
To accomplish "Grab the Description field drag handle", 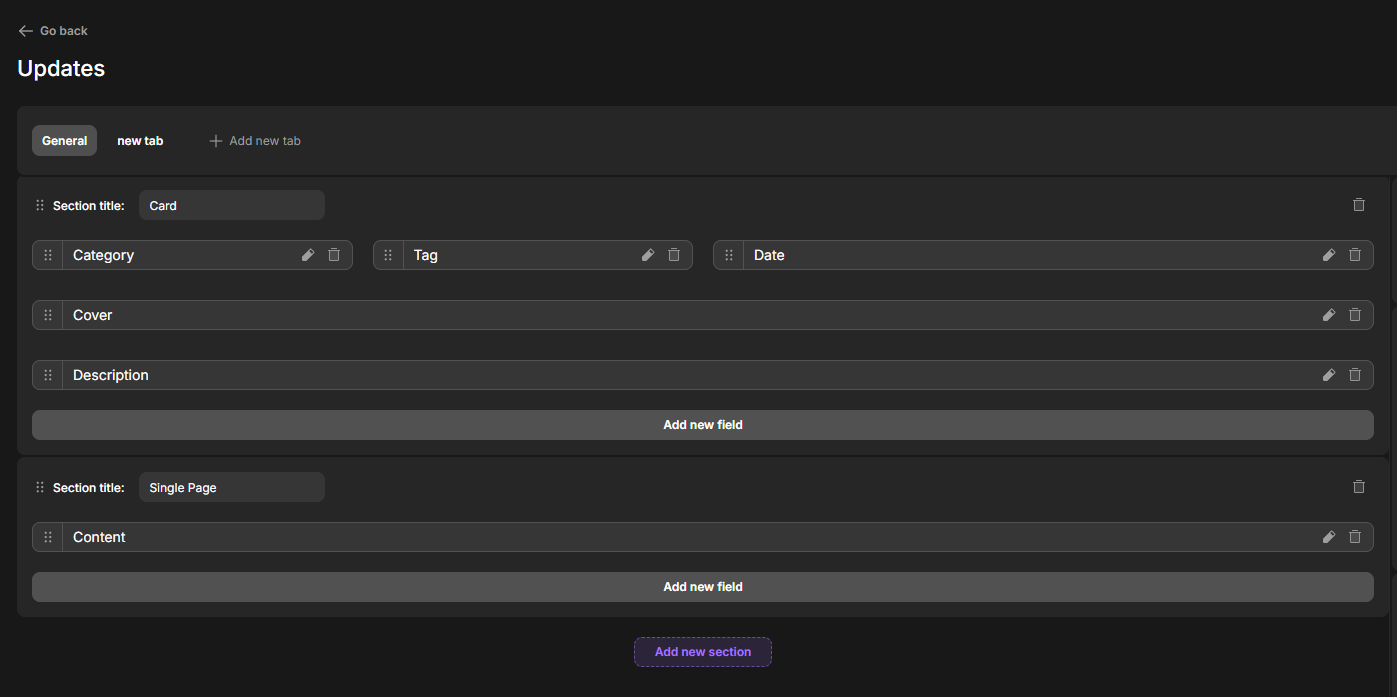I will click(48, 375).
